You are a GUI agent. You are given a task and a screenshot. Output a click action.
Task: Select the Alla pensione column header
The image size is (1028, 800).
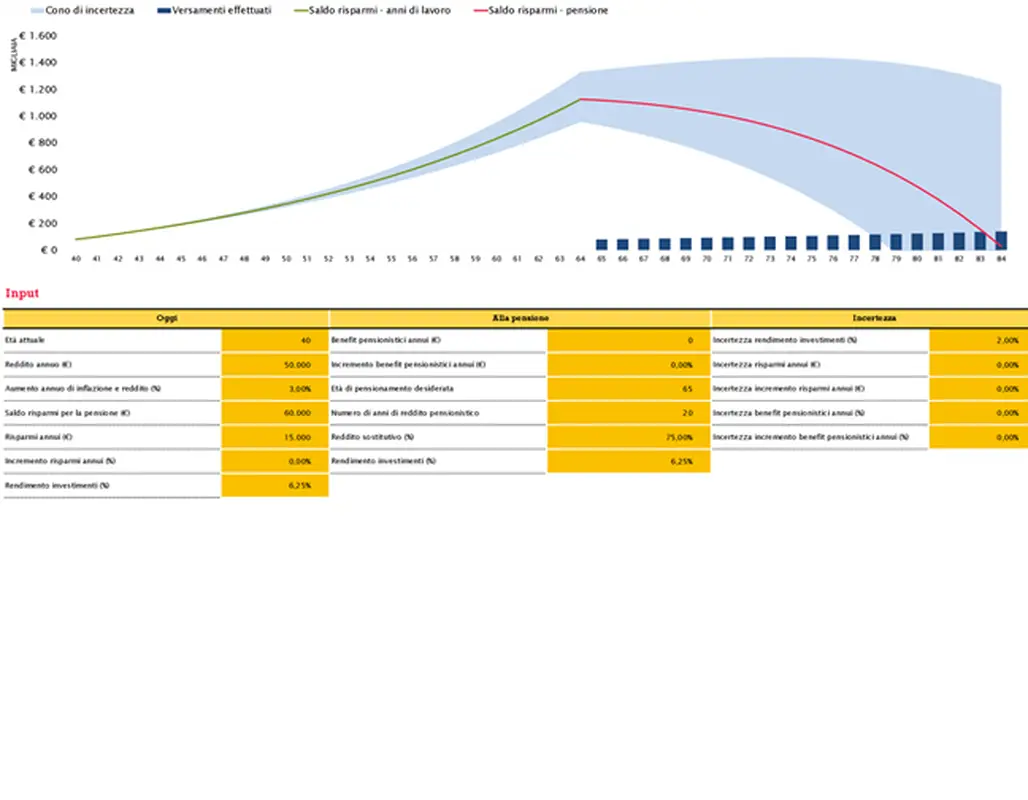point(520,317)
